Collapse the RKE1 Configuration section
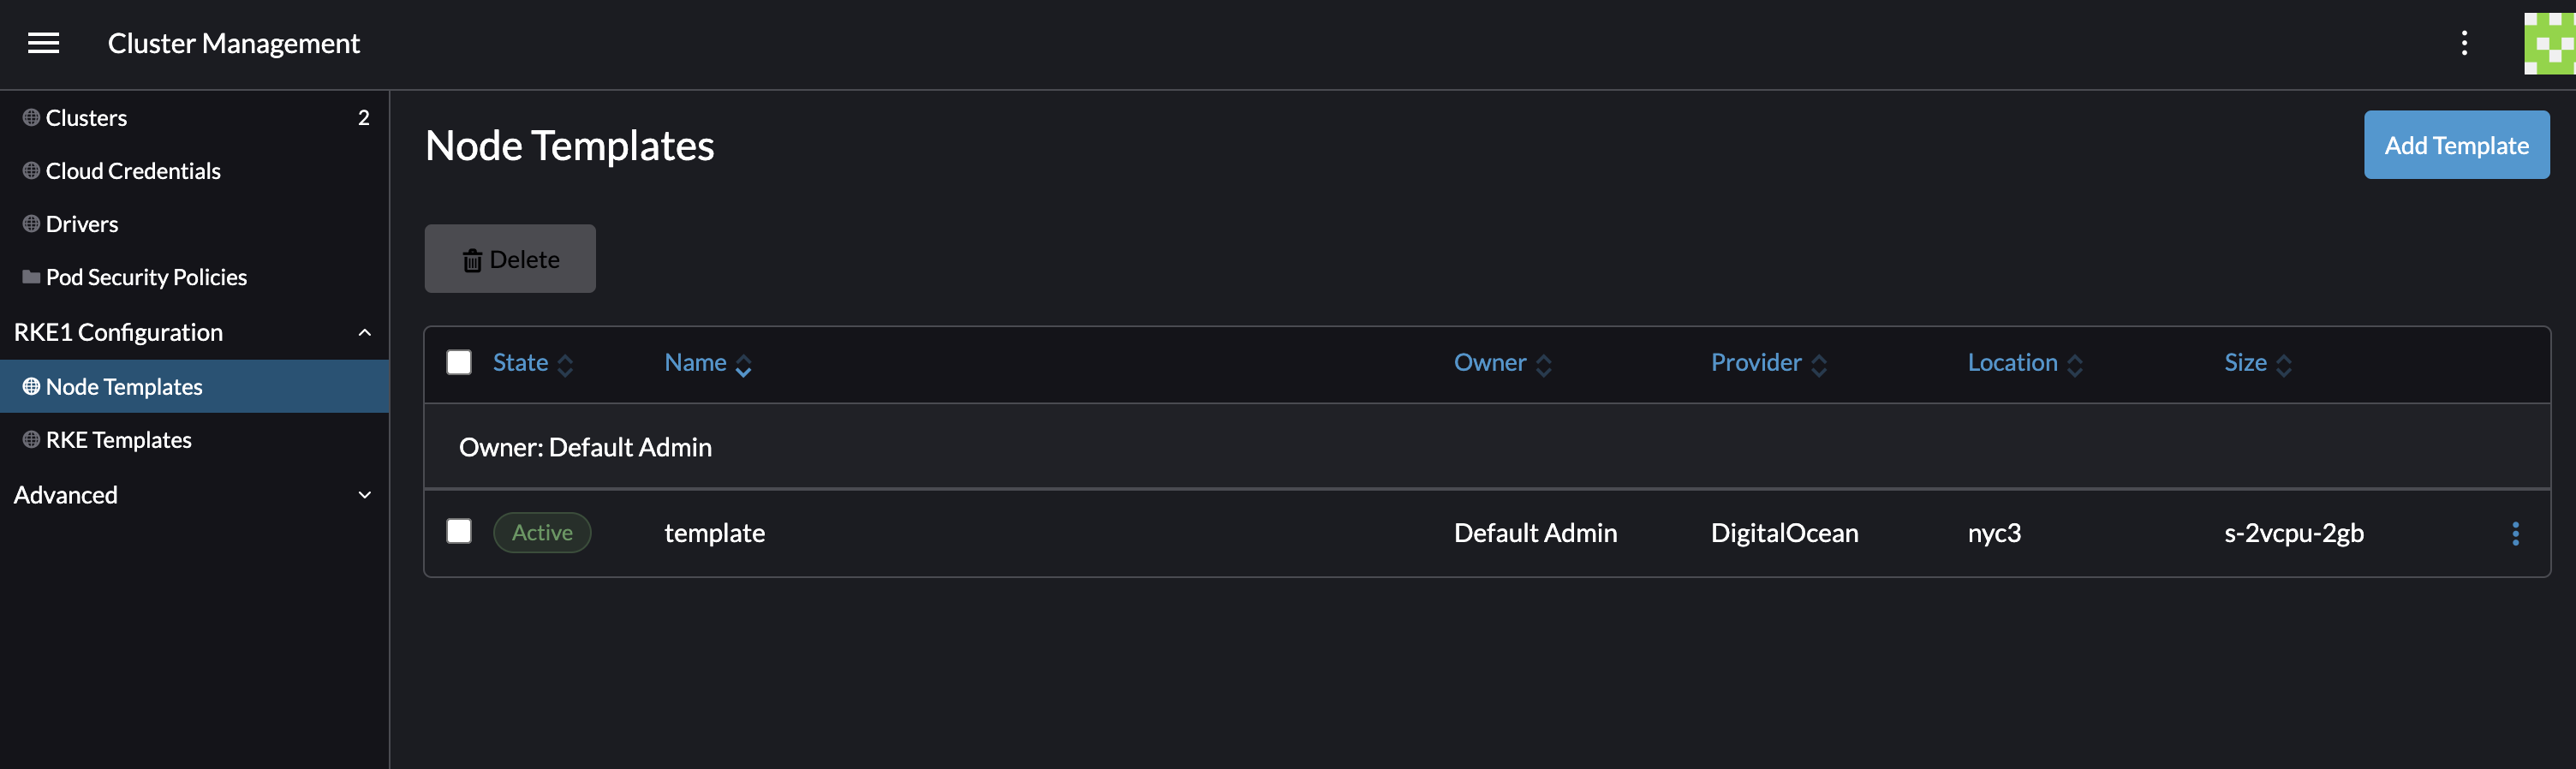Image resolution: width=2576 pixels, height=769 pixels. [365, 332]
